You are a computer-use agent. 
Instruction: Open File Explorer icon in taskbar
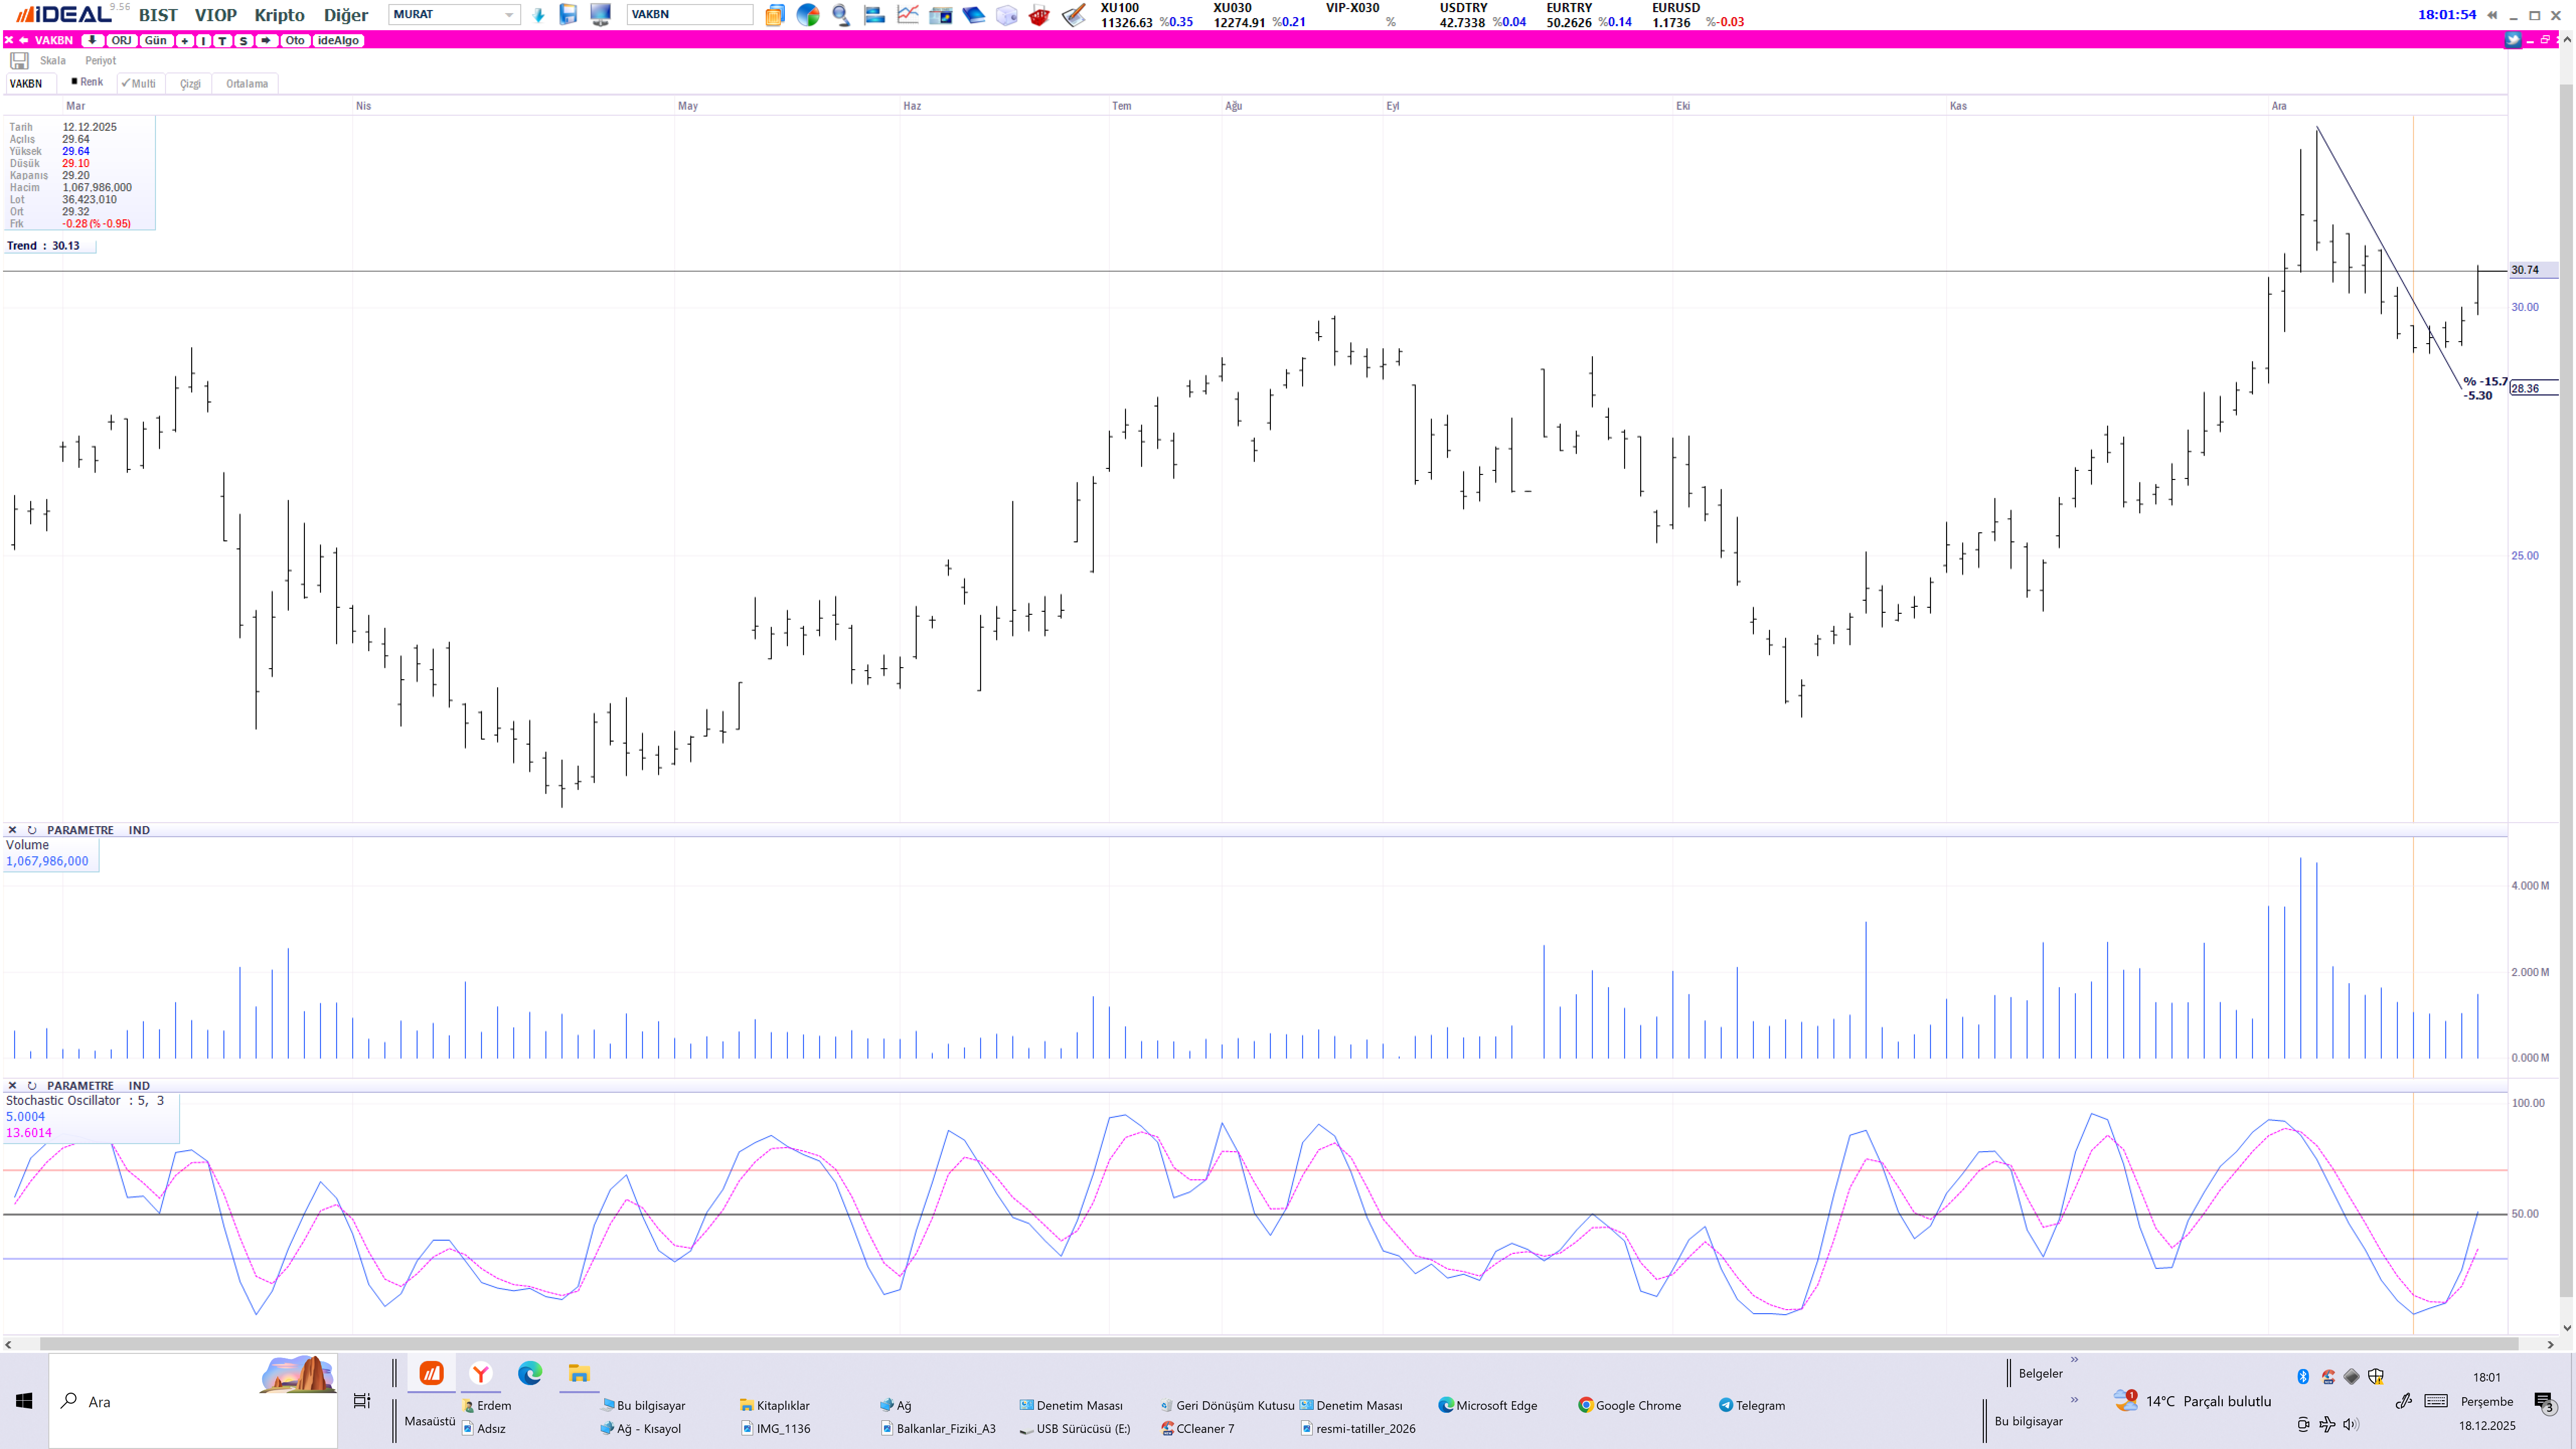[579, 1373]
